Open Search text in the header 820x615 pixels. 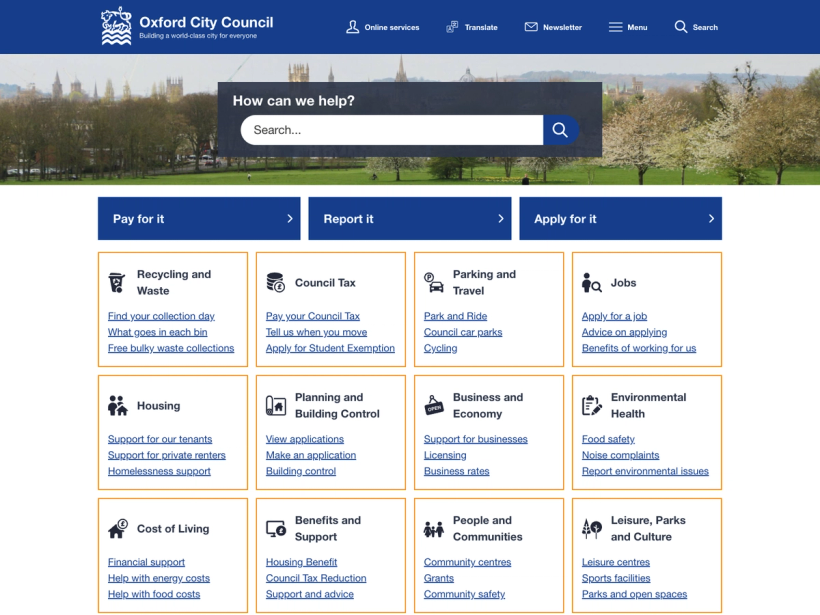705,27
